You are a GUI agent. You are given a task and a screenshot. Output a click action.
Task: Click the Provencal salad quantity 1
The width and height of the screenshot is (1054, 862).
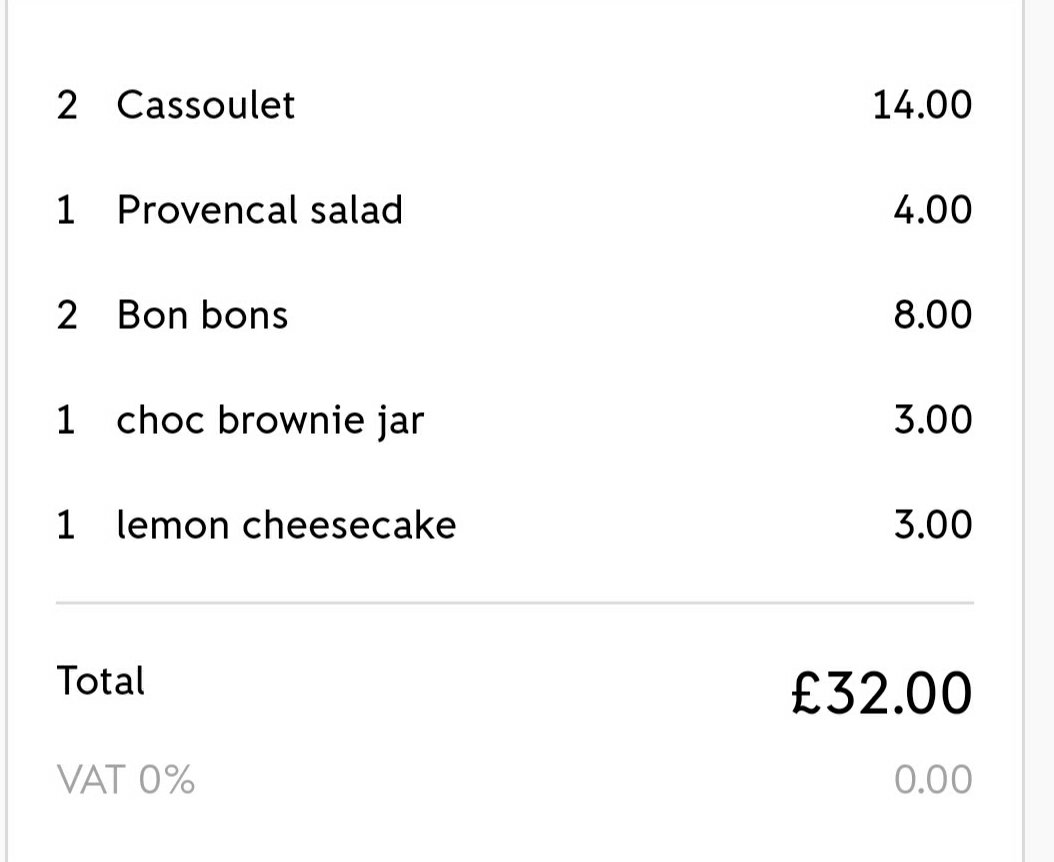(66, 210)
